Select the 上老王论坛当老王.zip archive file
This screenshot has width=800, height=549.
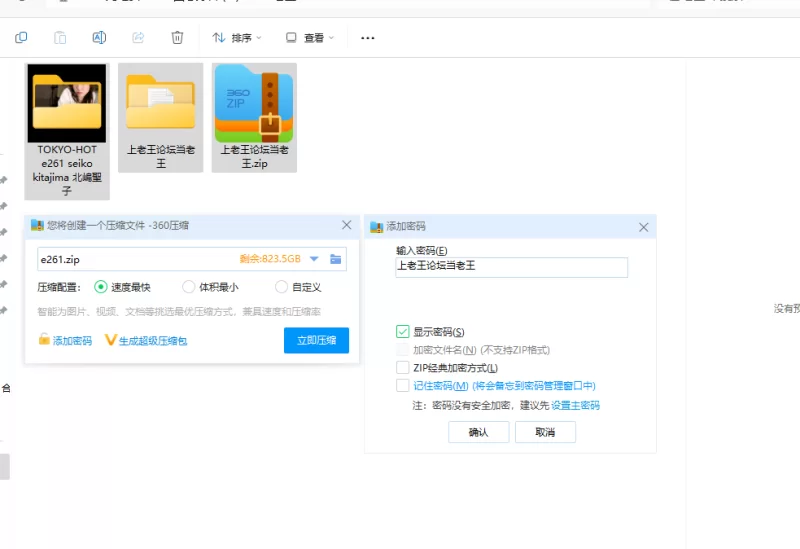click(254, 117)
